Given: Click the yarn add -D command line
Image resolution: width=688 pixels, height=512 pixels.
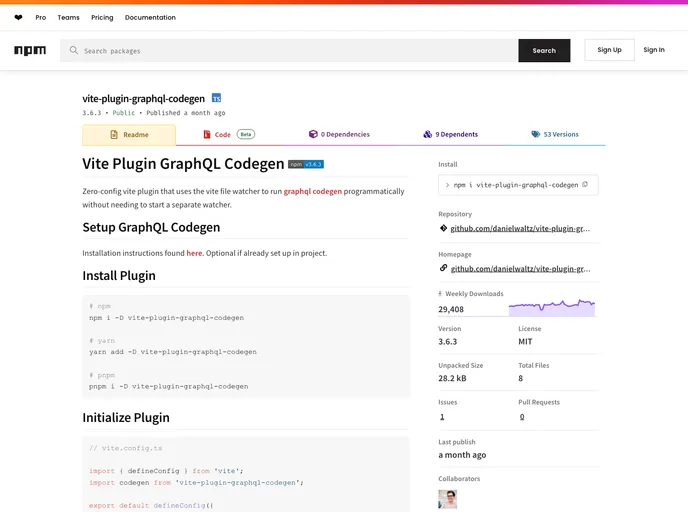Looking at the screenshot, I should click(173, 352).
